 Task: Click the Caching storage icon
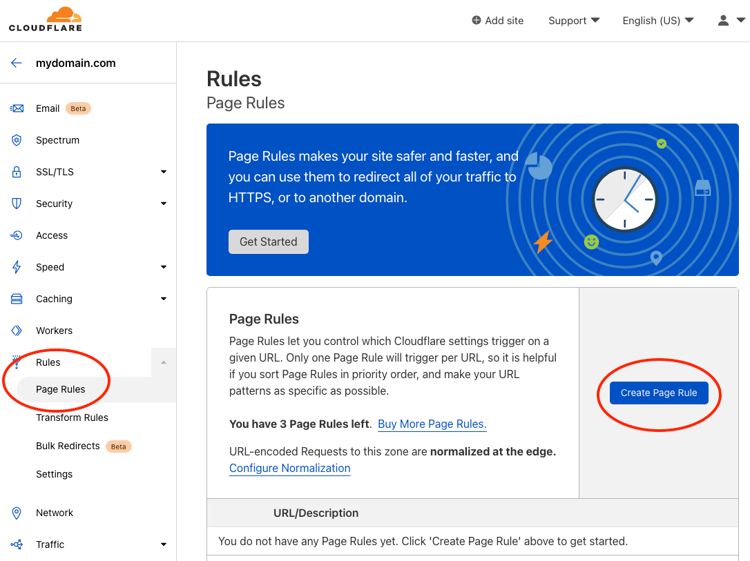click(x=17, y=299)
